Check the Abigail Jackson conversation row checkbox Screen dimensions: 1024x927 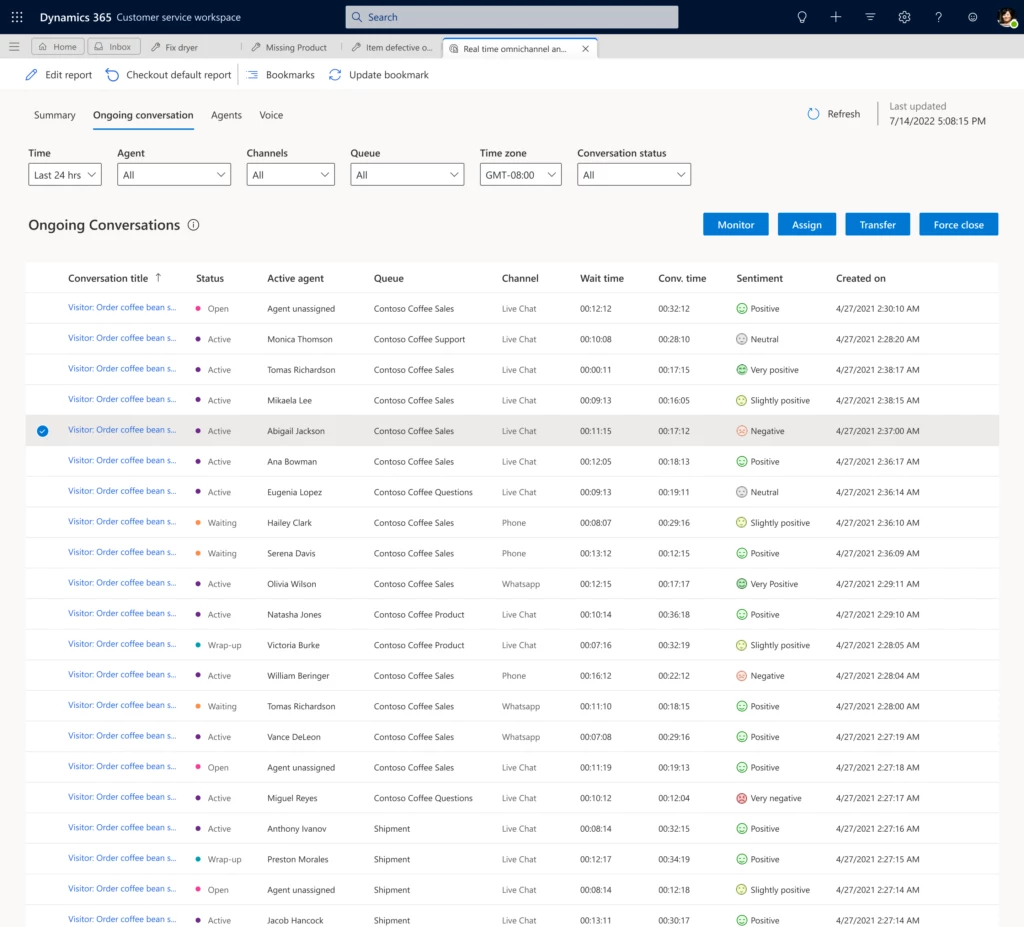(x=42, y=431)
